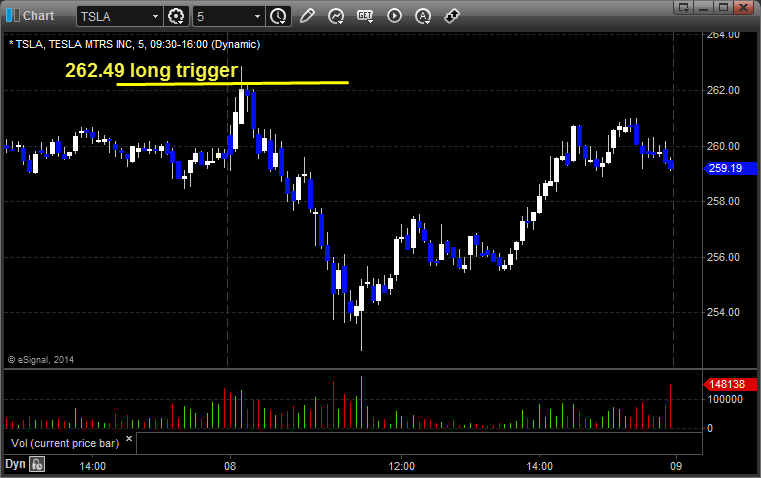This screenshot has height=478, width=761.
Task: Open the GET studies menu icon
Action: click(365, 16)
